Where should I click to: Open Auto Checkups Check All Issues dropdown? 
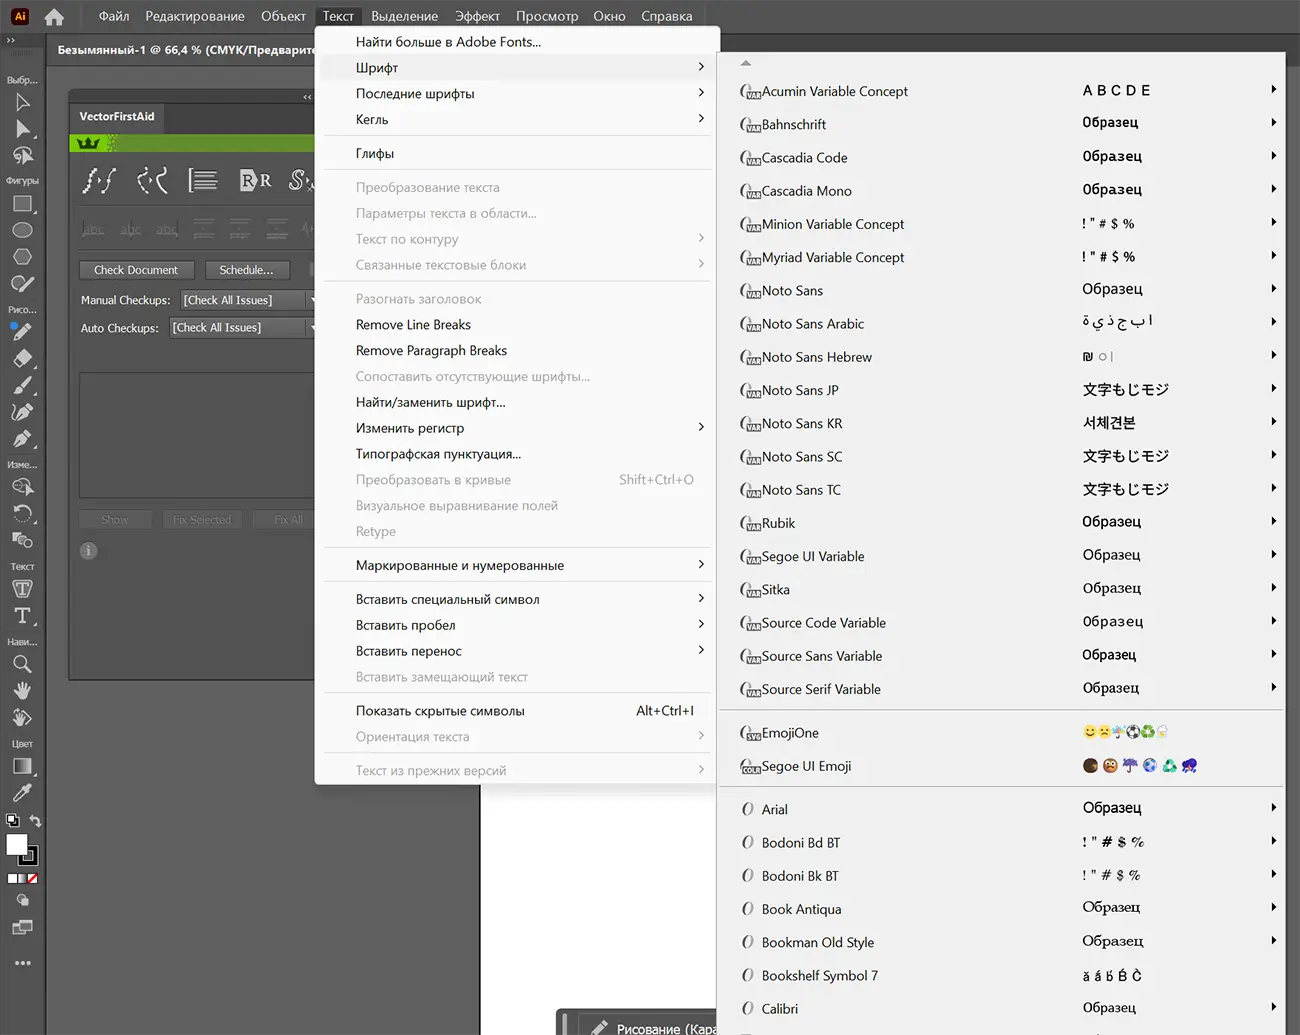[x=242, y=328]
